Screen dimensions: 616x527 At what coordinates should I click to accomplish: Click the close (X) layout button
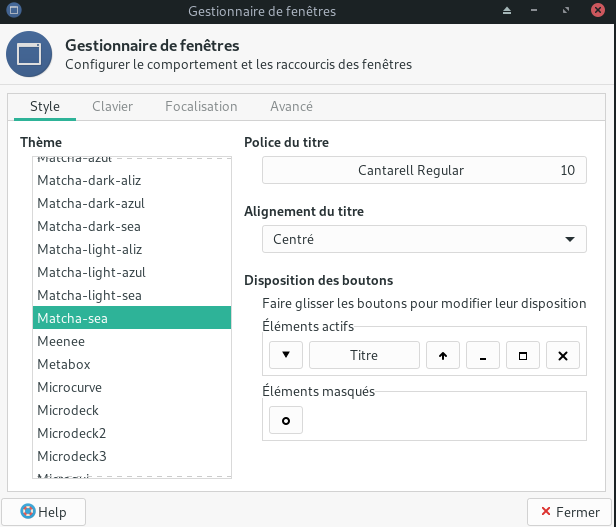pyautogui.click(x=562, y=355)
